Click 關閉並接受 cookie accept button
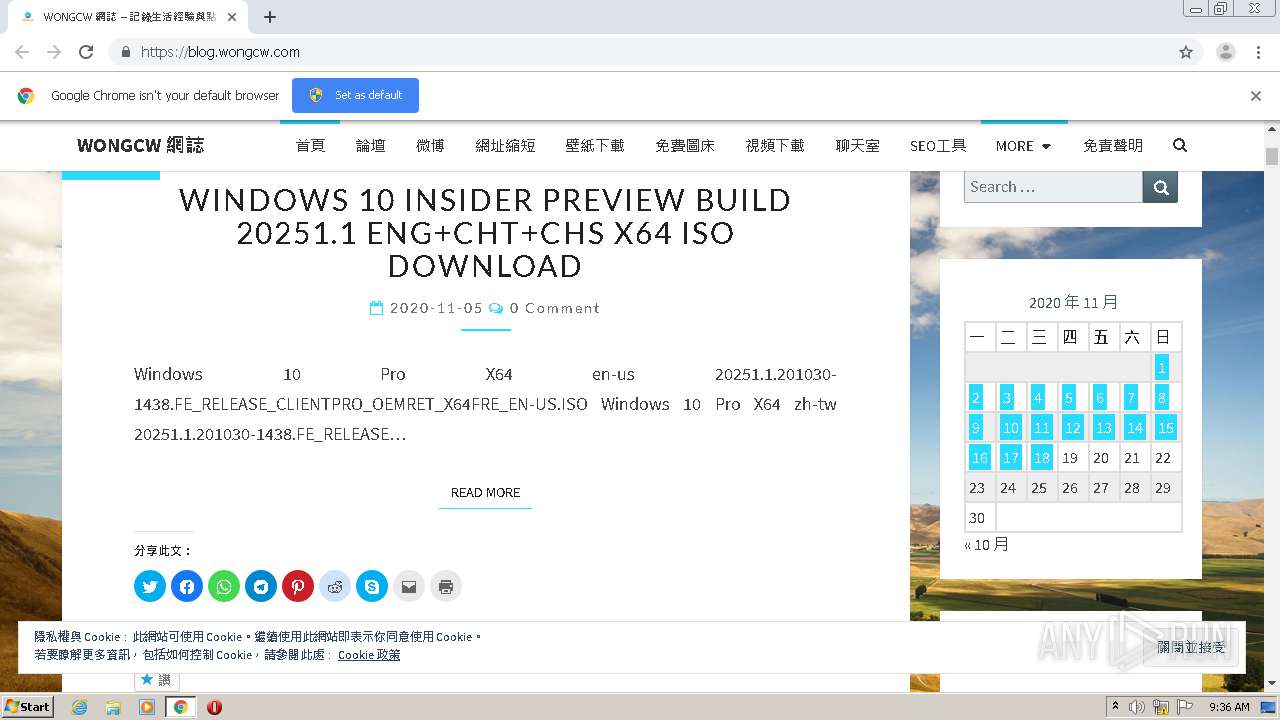The image size is (1280, 720). click(x=1191, y=647)
